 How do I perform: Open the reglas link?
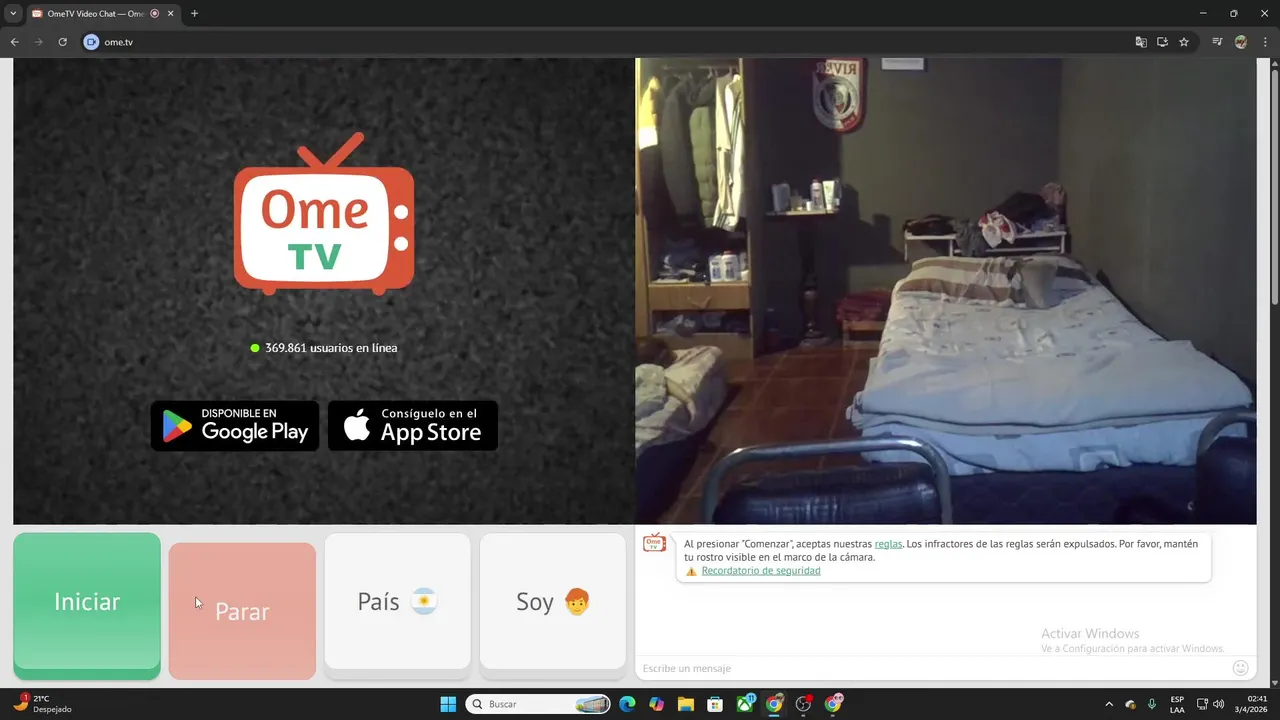tap(888, 544)
